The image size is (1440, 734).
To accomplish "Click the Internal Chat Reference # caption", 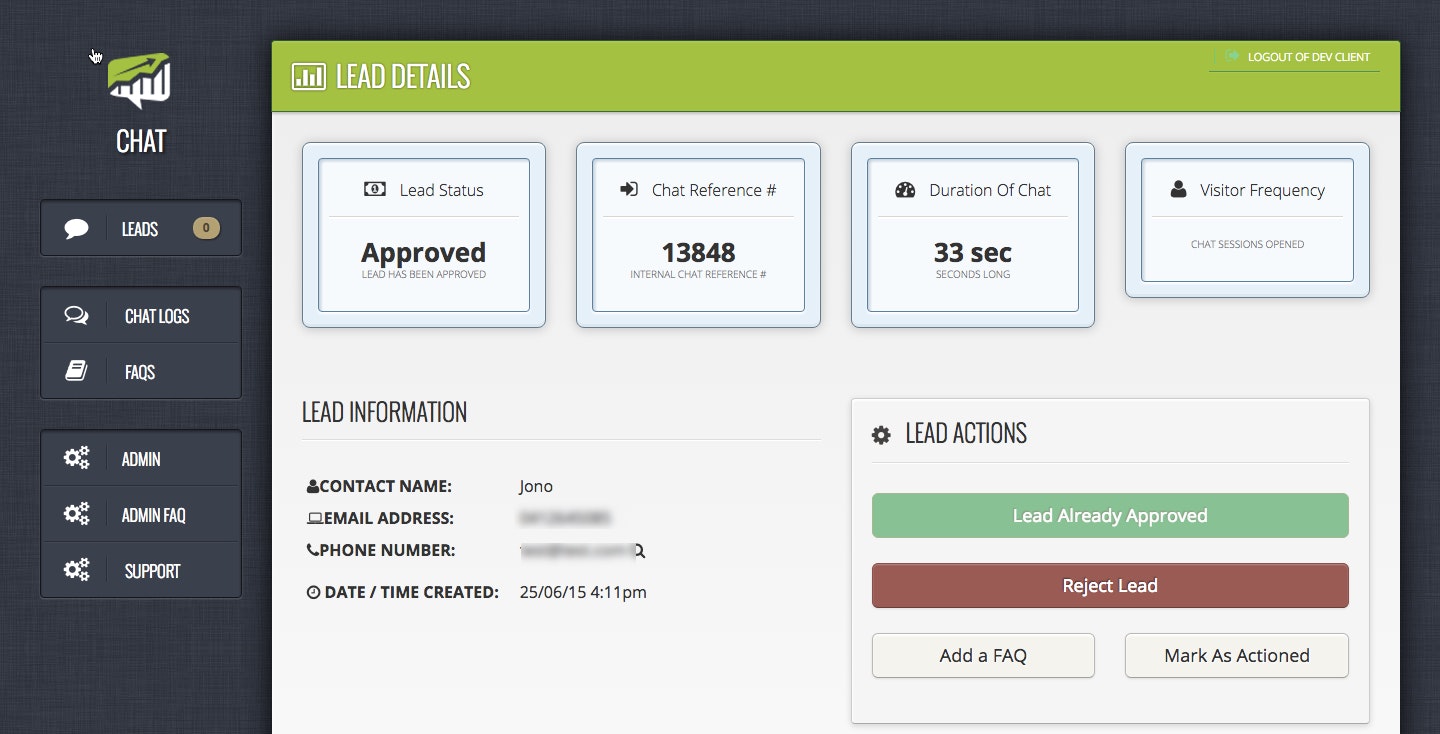I will pos(698,274).
